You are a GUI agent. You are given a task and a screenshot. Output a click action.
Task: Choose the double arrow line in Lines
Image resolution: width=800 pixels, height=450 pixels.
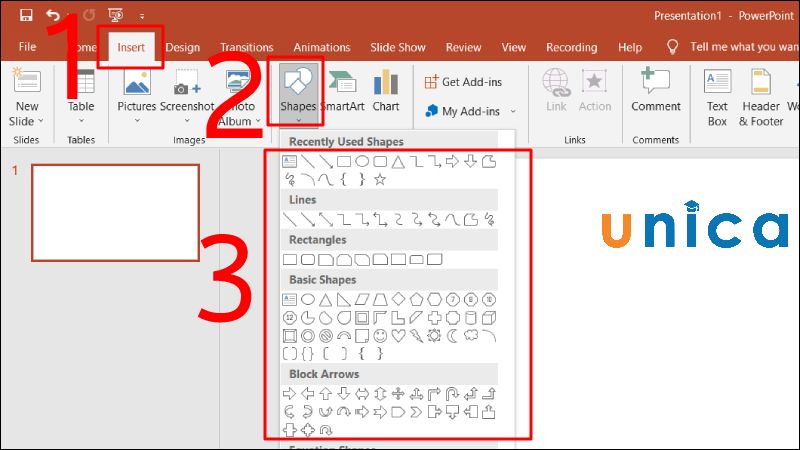[326, 220]
